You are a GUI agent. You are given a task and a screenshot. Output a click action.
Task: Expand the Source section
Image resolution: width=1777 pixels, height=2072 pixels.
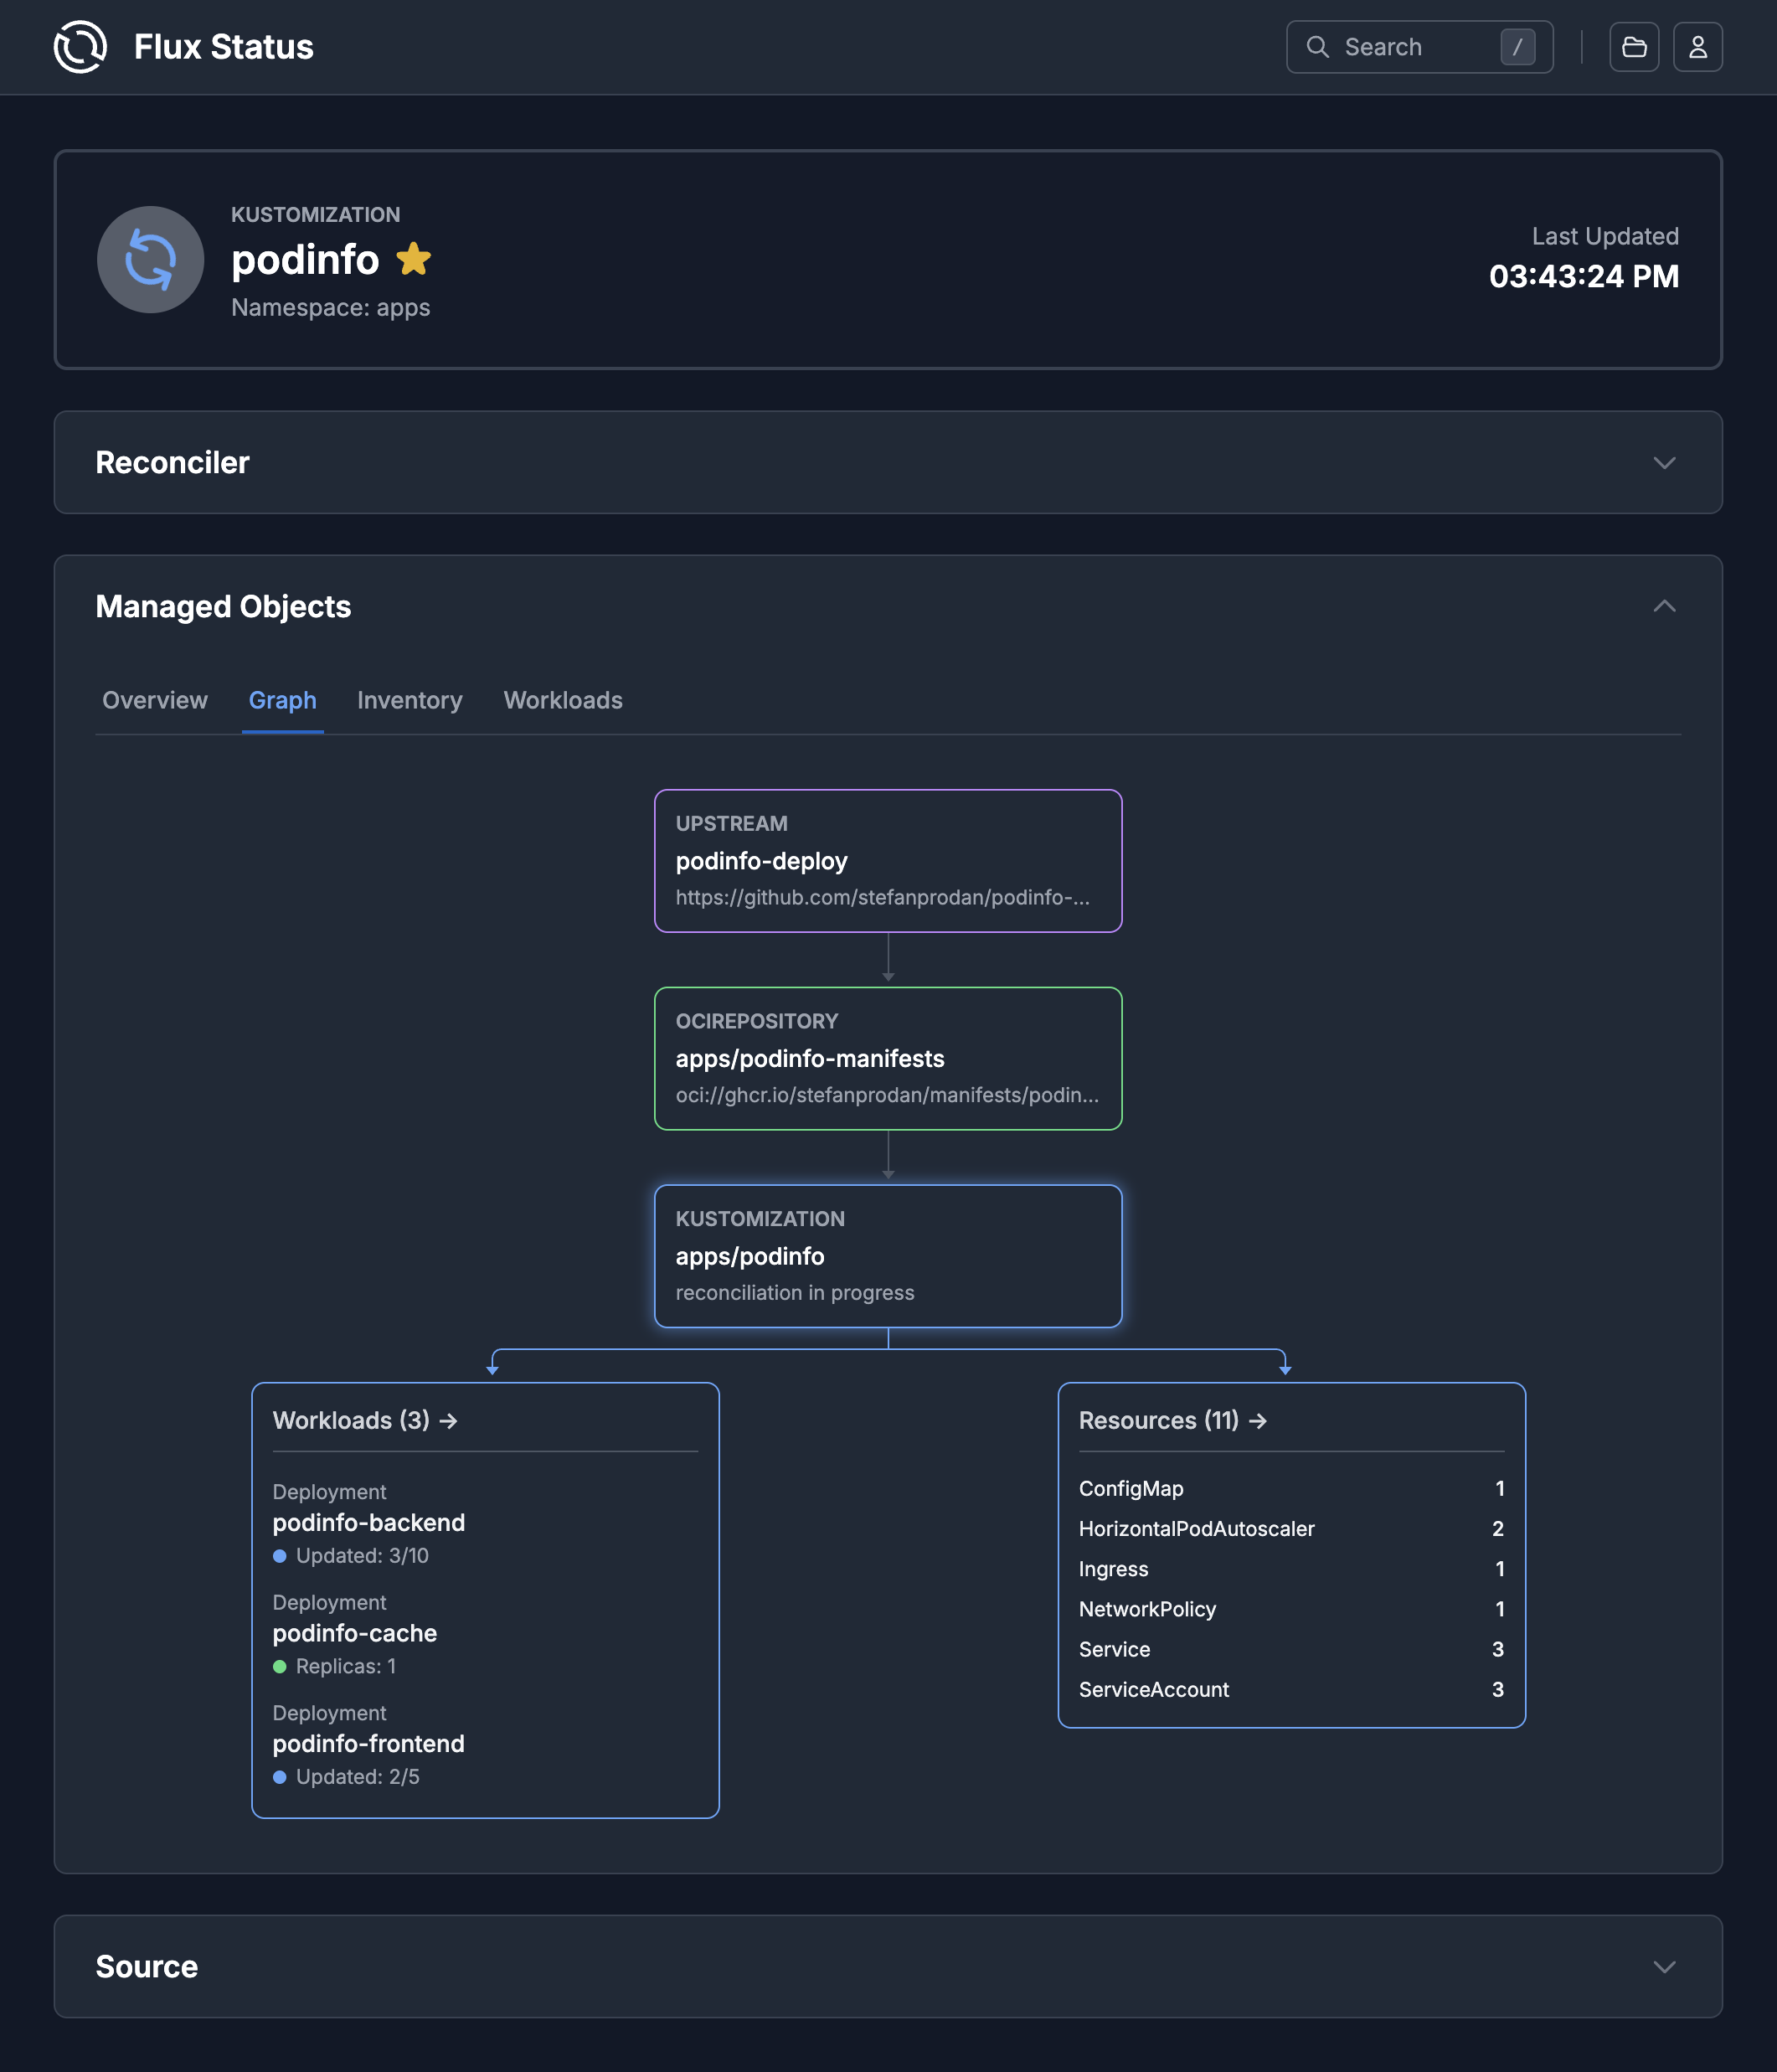click(1664, 1966)
